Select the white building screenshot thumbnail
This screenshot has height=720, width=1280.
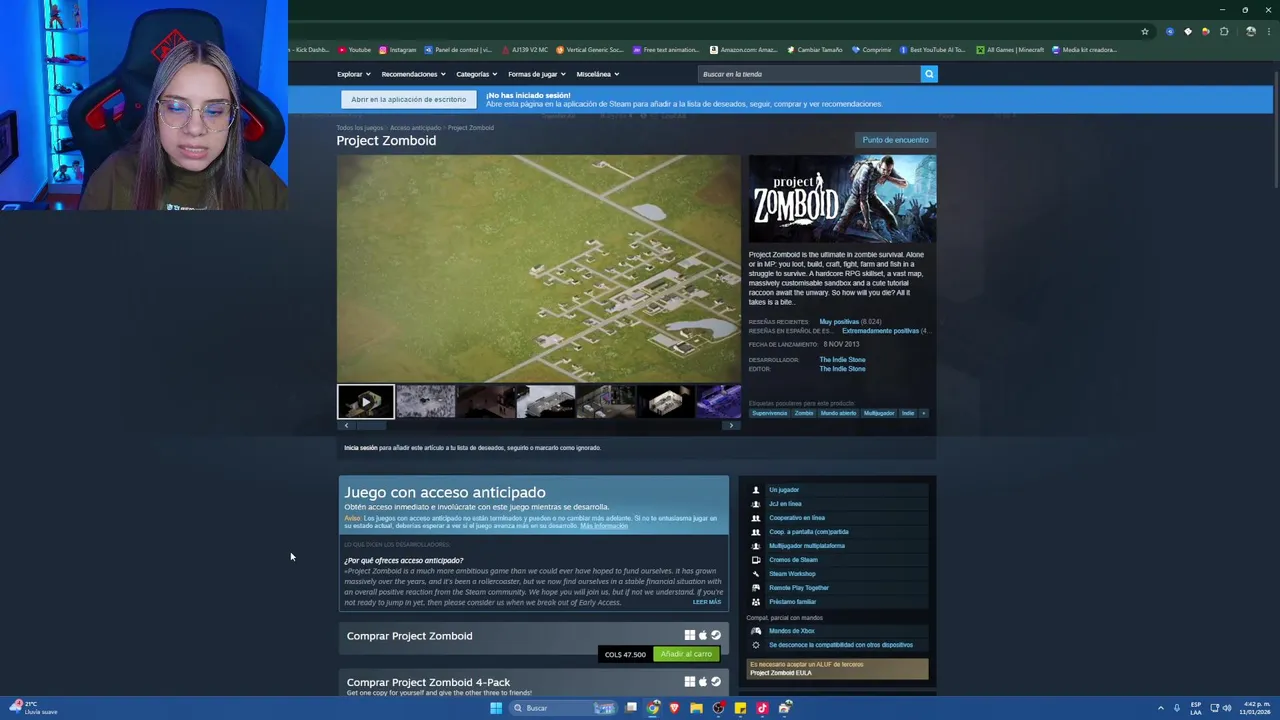point(666,401)
